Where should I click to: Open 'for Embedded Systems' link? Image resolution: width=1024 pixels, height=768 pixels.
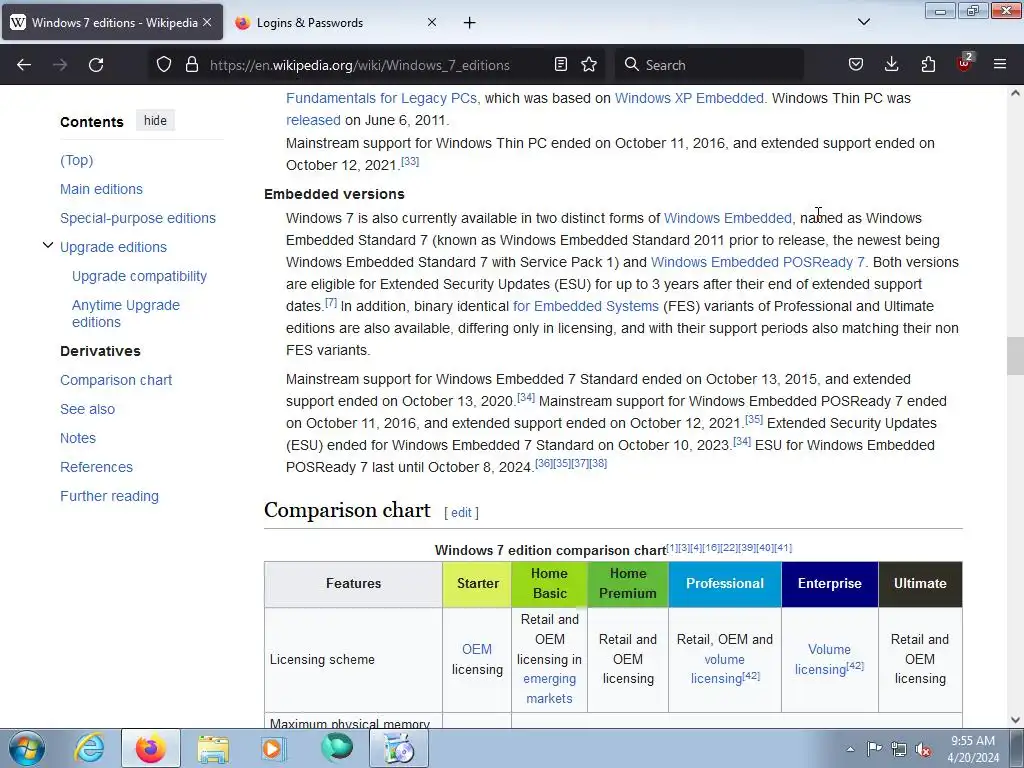click(x=586, y=306)
